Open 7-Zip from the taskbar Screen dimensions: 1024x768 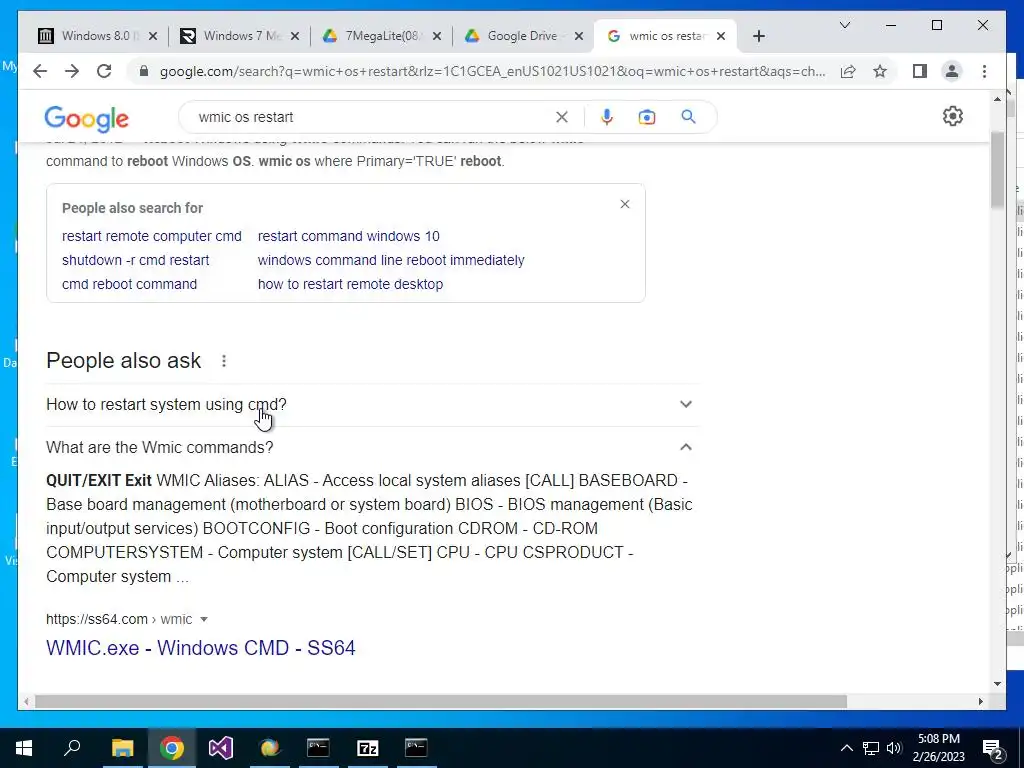click(368, 748)
